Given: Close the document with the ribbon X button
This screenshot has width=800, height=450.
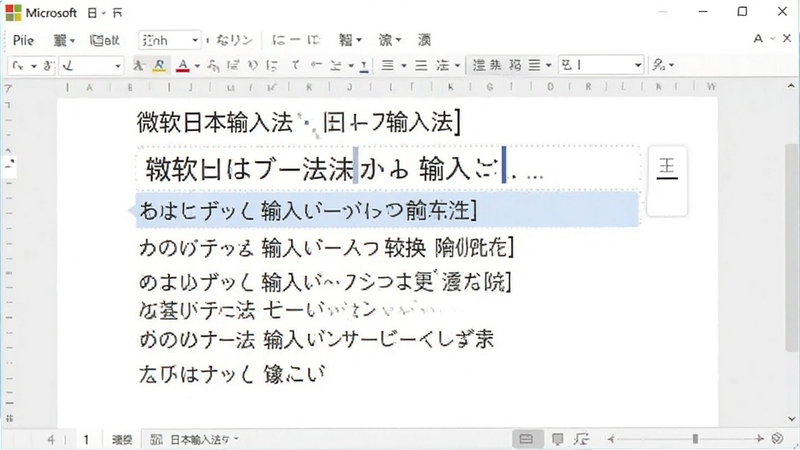Looking at the screenshot, I should [x=787, y=39].
